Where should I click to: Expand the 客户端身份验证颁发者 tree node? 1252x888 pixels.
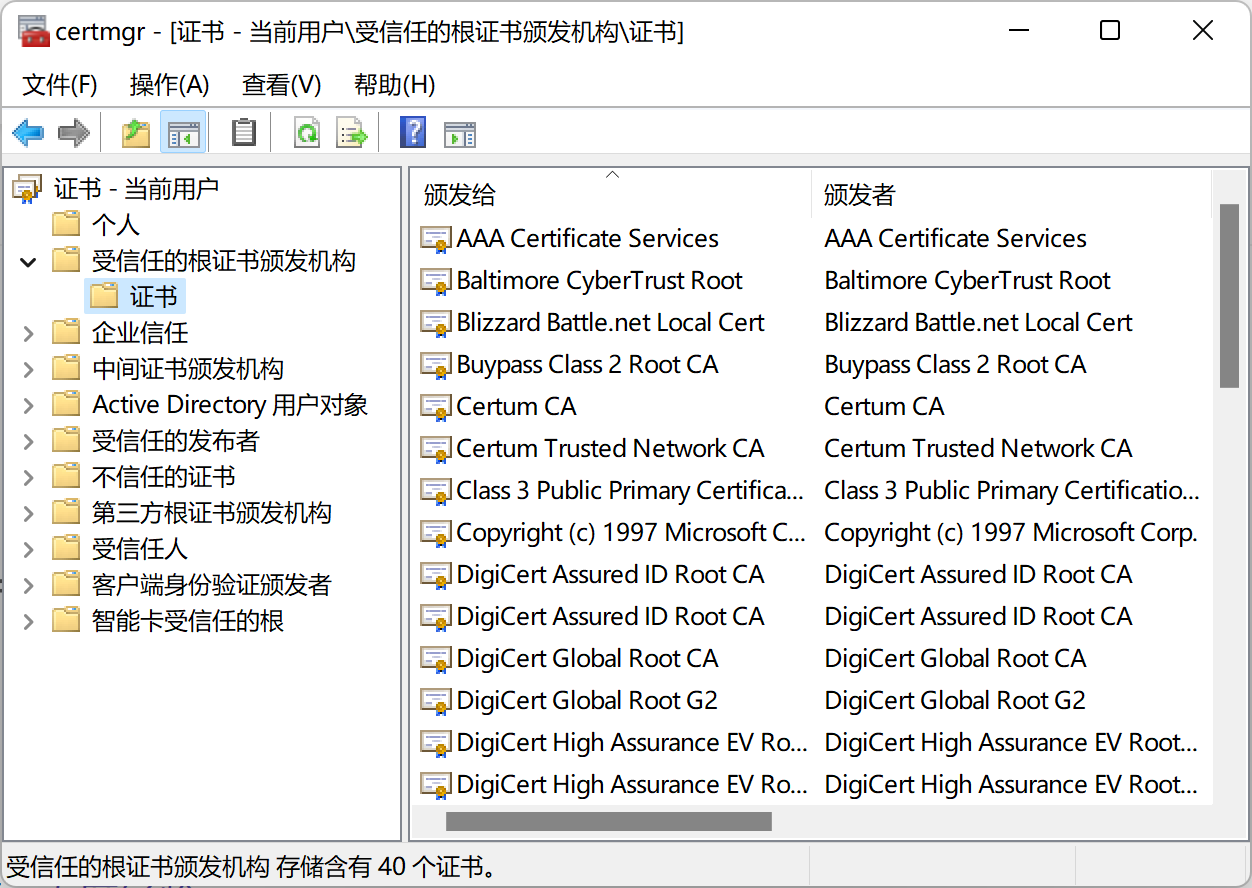pos(28,585)
